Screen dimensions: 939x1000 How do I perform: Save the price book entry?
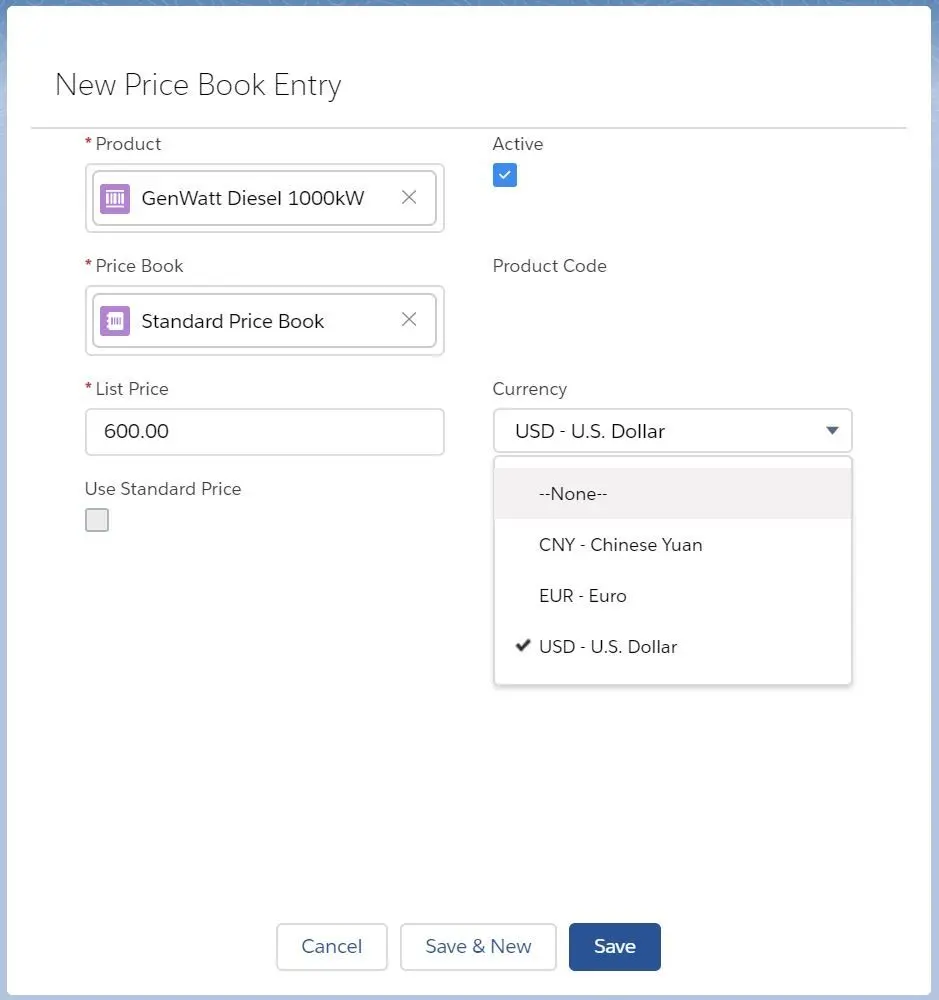pyautogui.click(x=615, y=946)
